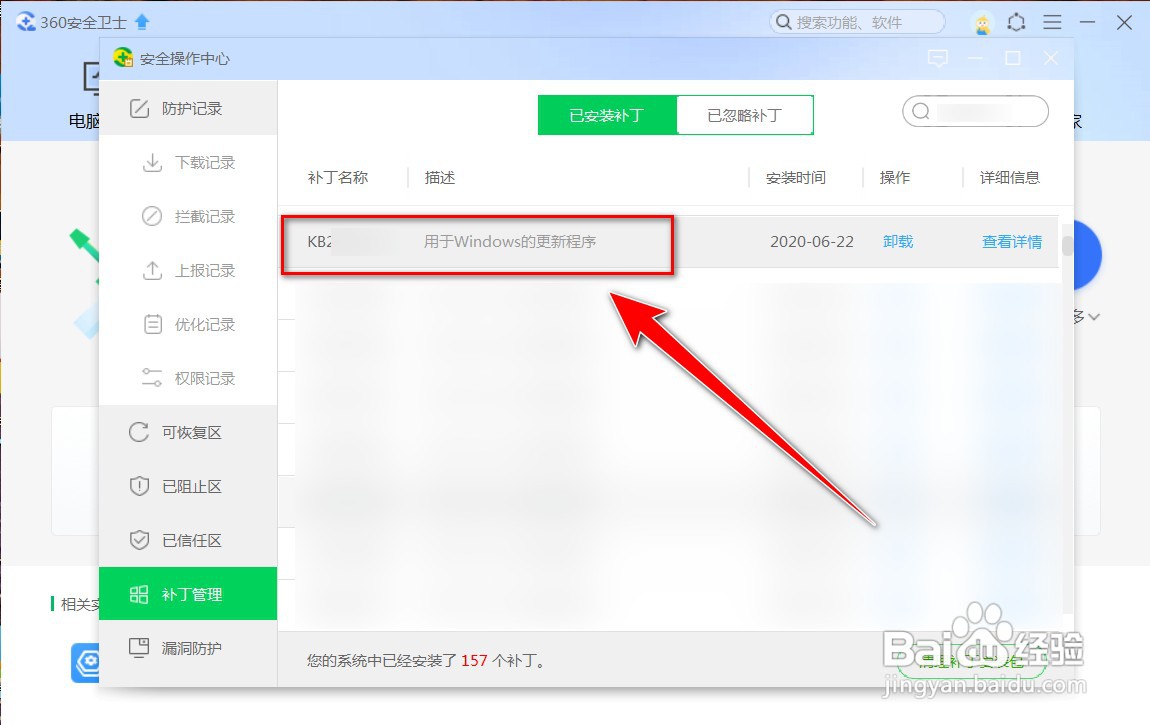Click the 漏洞防护 monitor icon
The height and width of the screenshot is (725, 1150).
pos(139,647)
